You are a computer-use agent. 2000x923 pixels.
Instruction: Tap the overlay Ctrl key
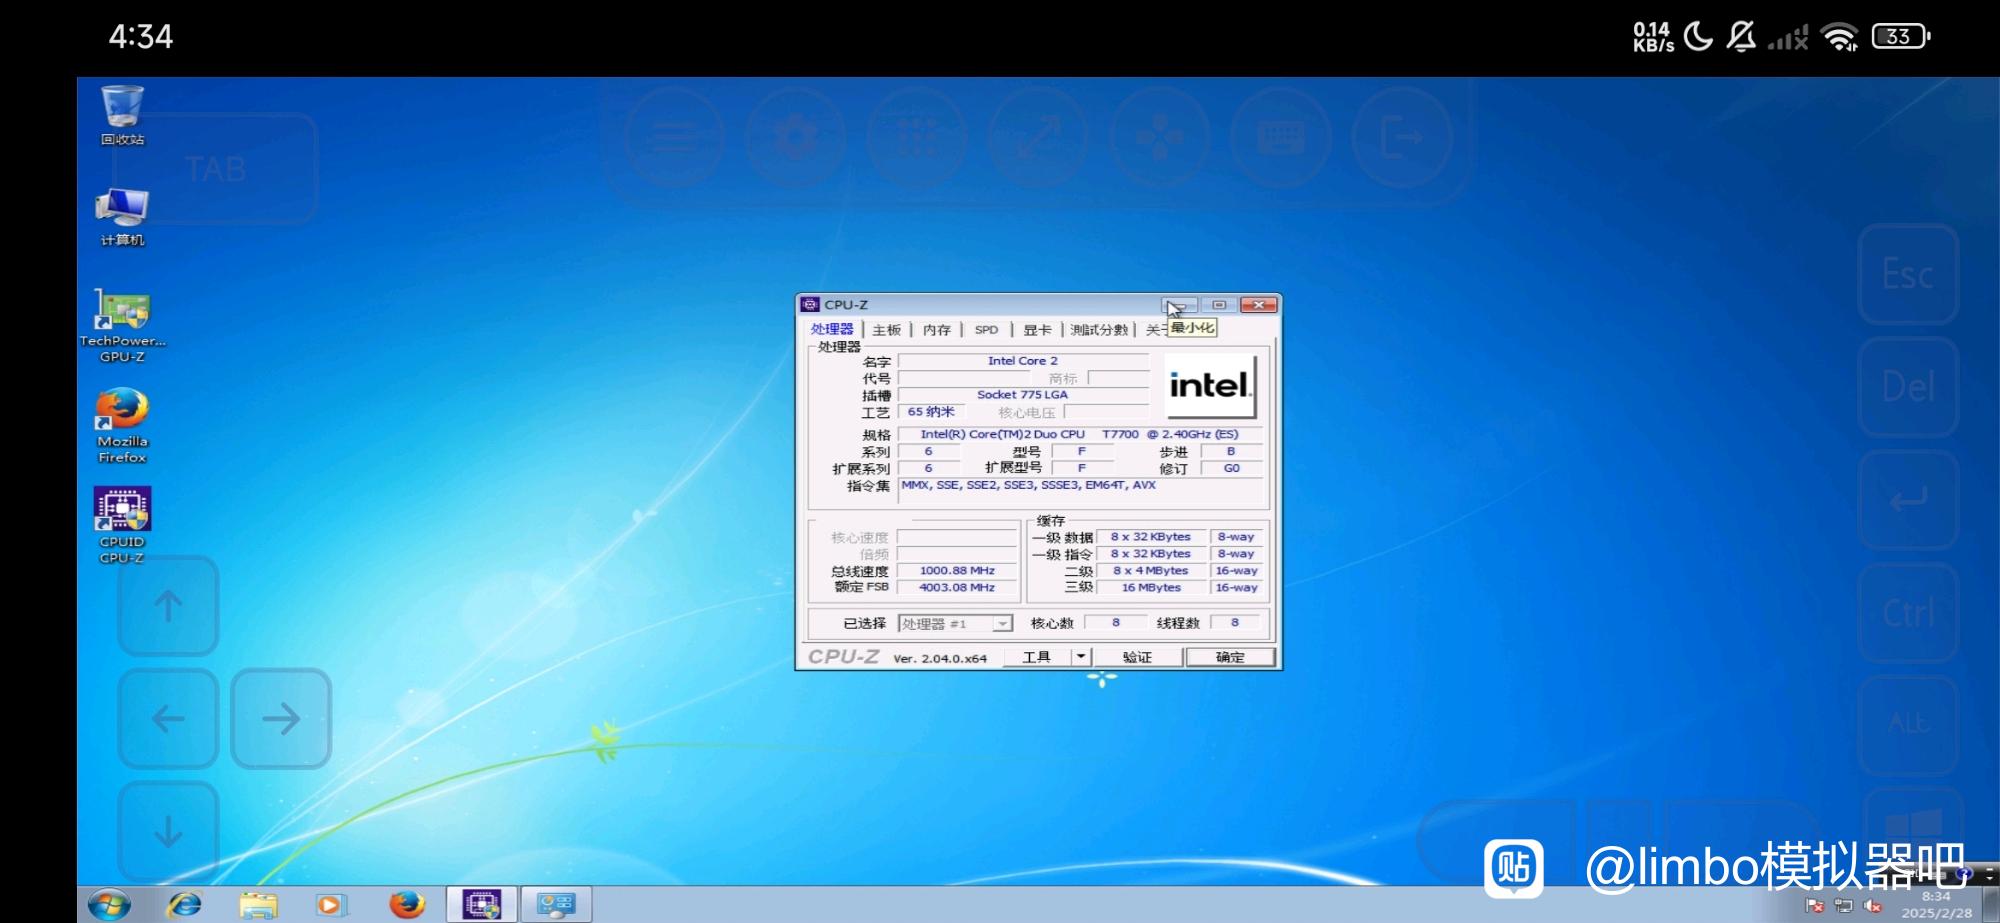click(x=1908, y=612)
